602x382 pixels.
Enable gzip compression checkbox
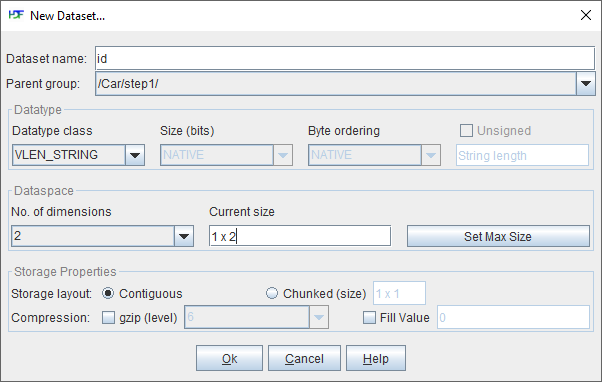point(108,318)
